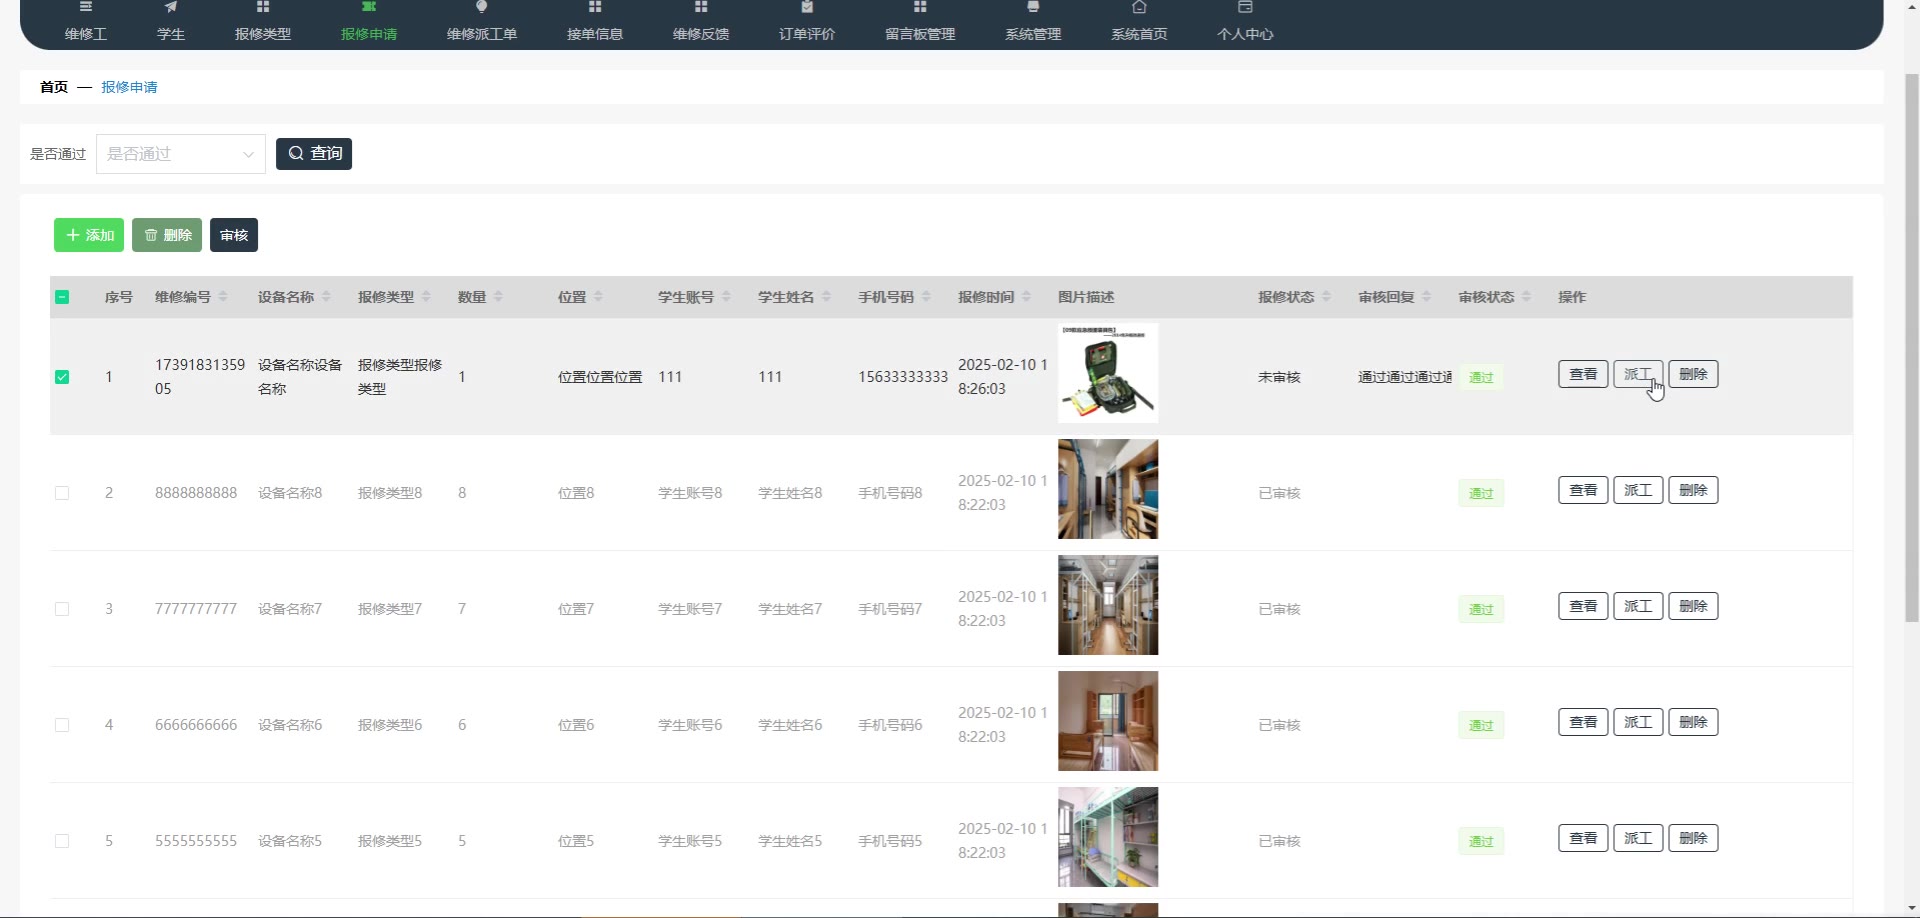Screen dimensions: 1920x918
Task: Sort by 审核状态 column
Action: 1526,297
